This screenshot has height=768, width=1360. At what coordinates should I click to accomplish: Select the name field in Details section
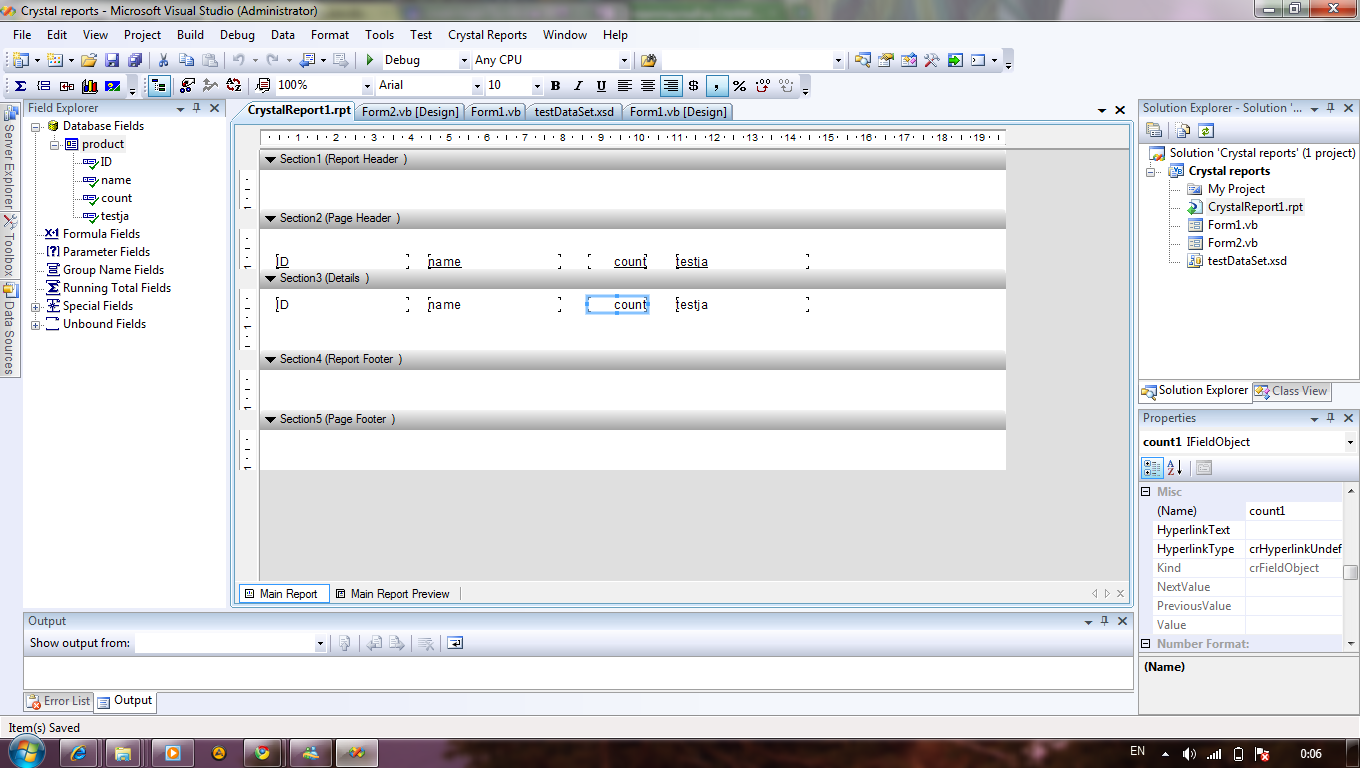point(494,305)
